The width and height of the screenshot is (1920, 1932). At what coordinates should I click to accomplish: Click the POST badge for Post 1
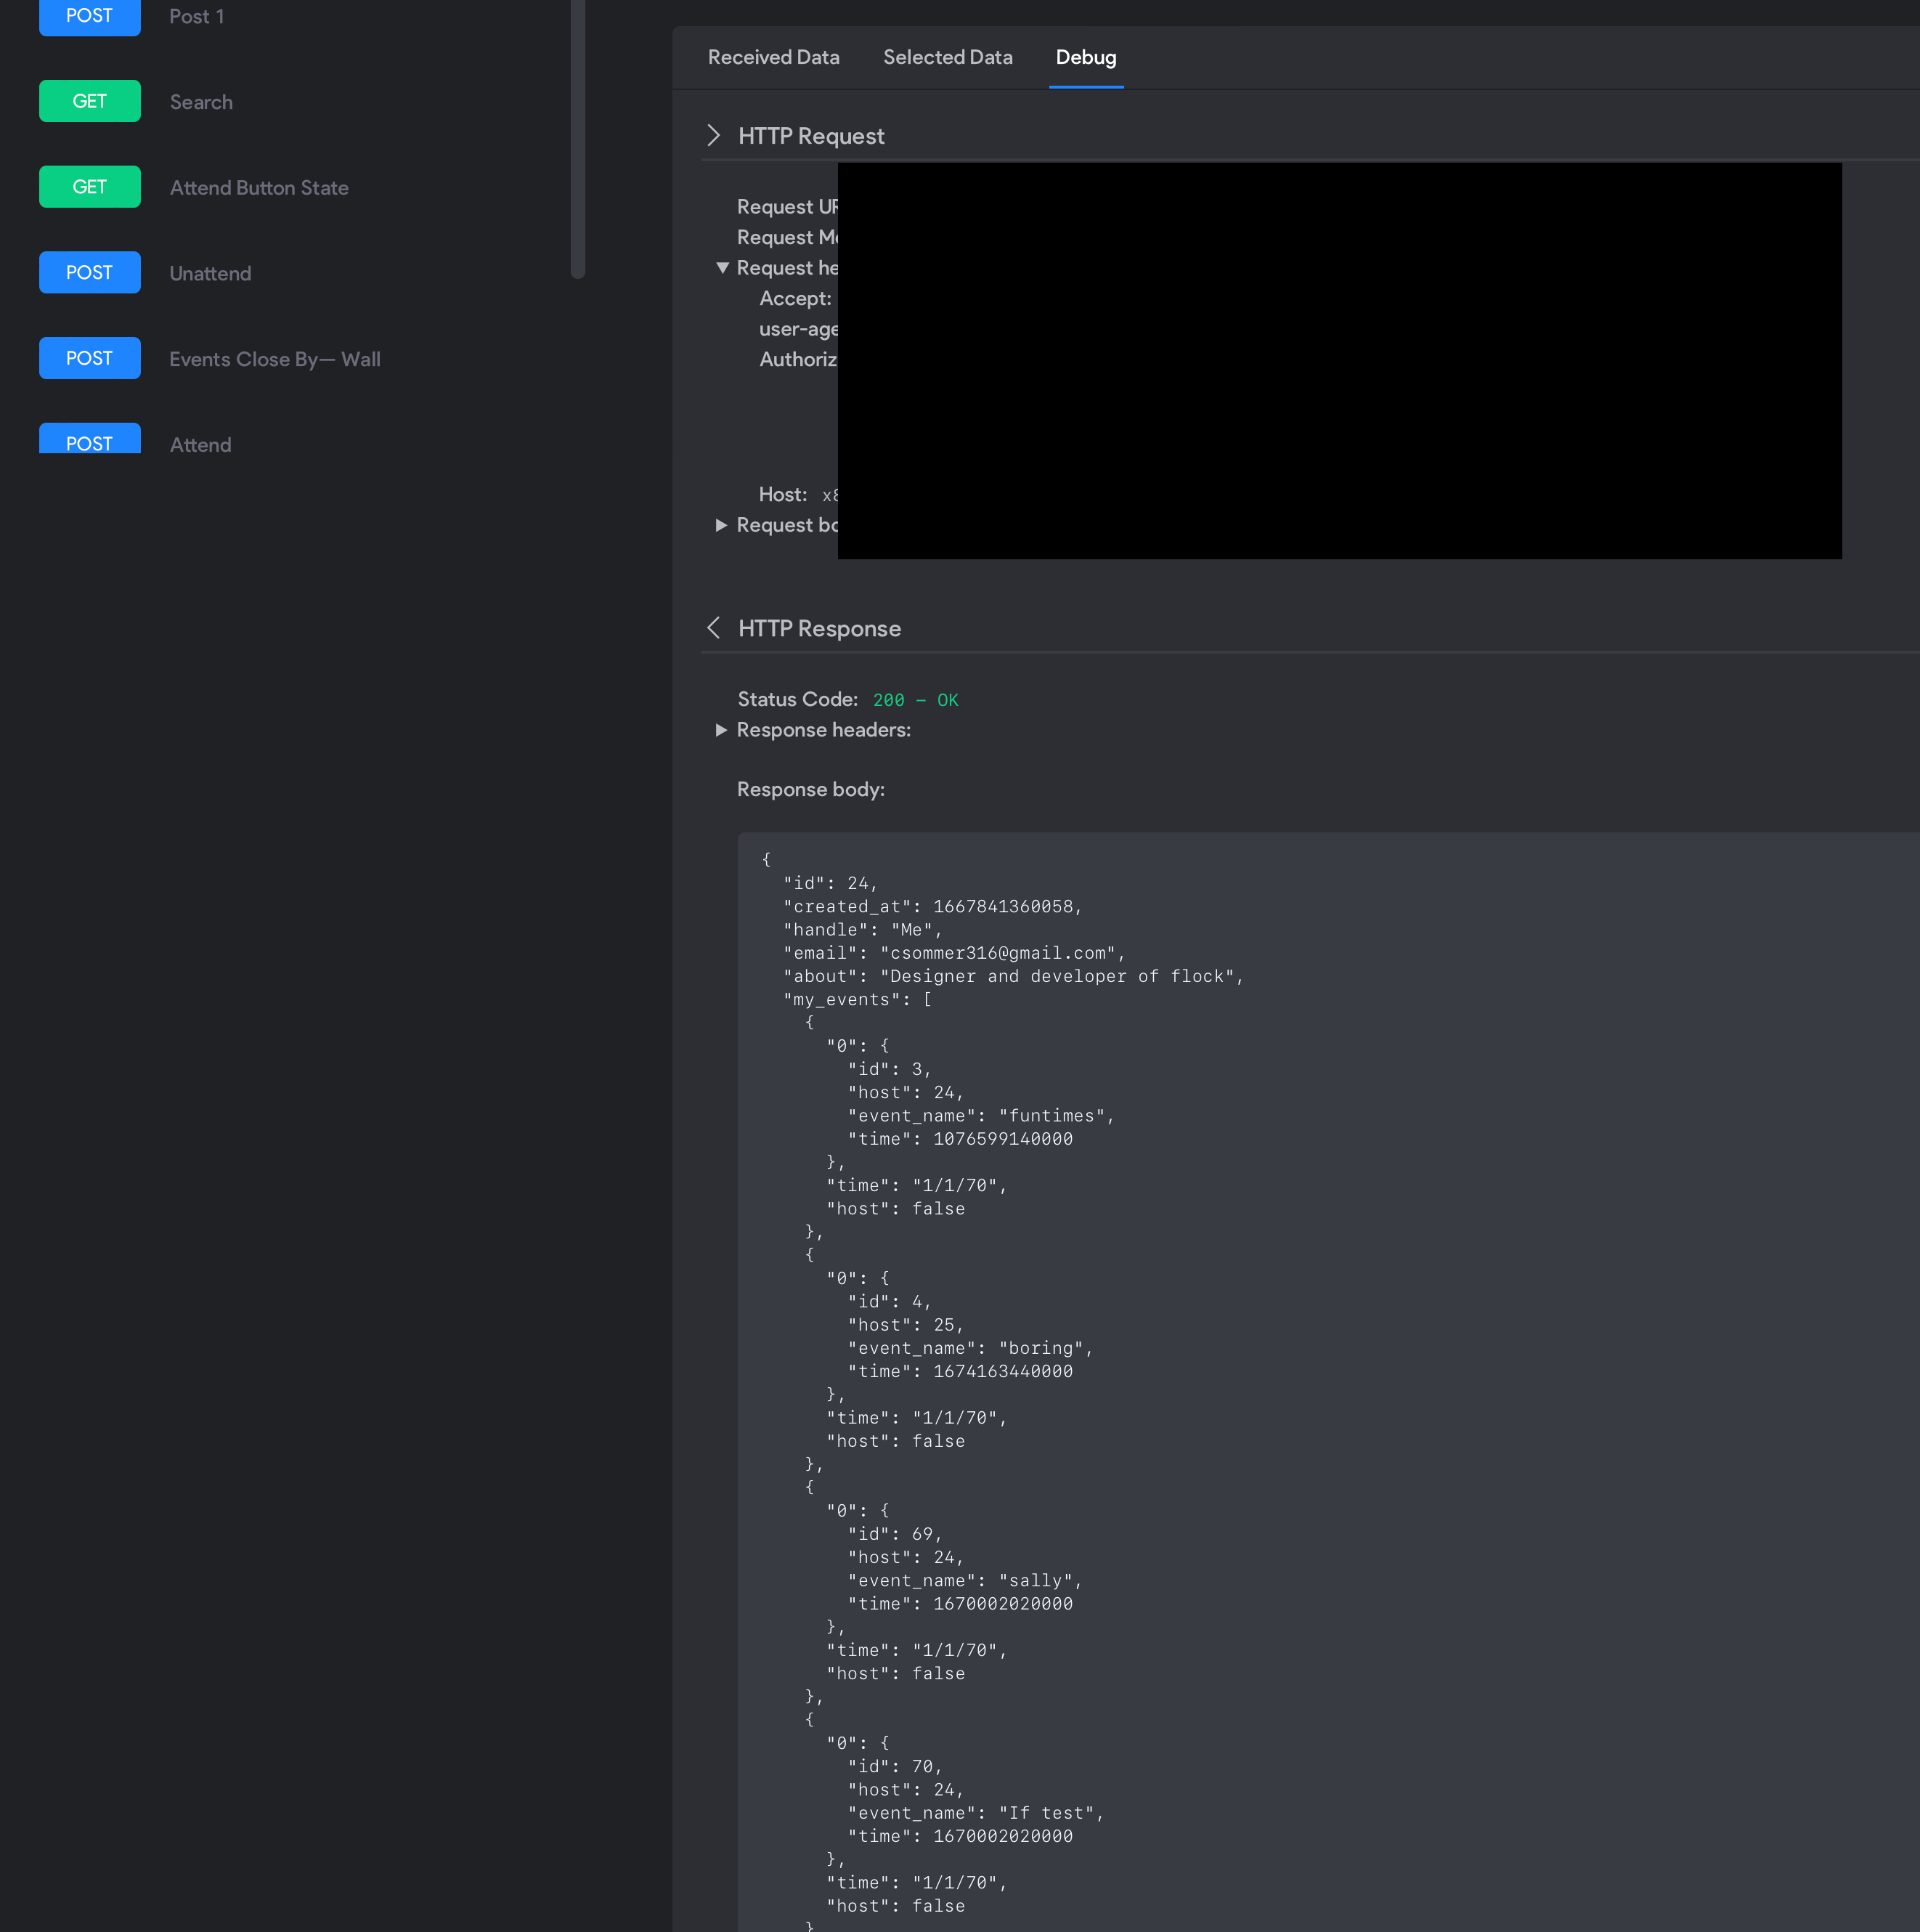click(x=89, y=17)
